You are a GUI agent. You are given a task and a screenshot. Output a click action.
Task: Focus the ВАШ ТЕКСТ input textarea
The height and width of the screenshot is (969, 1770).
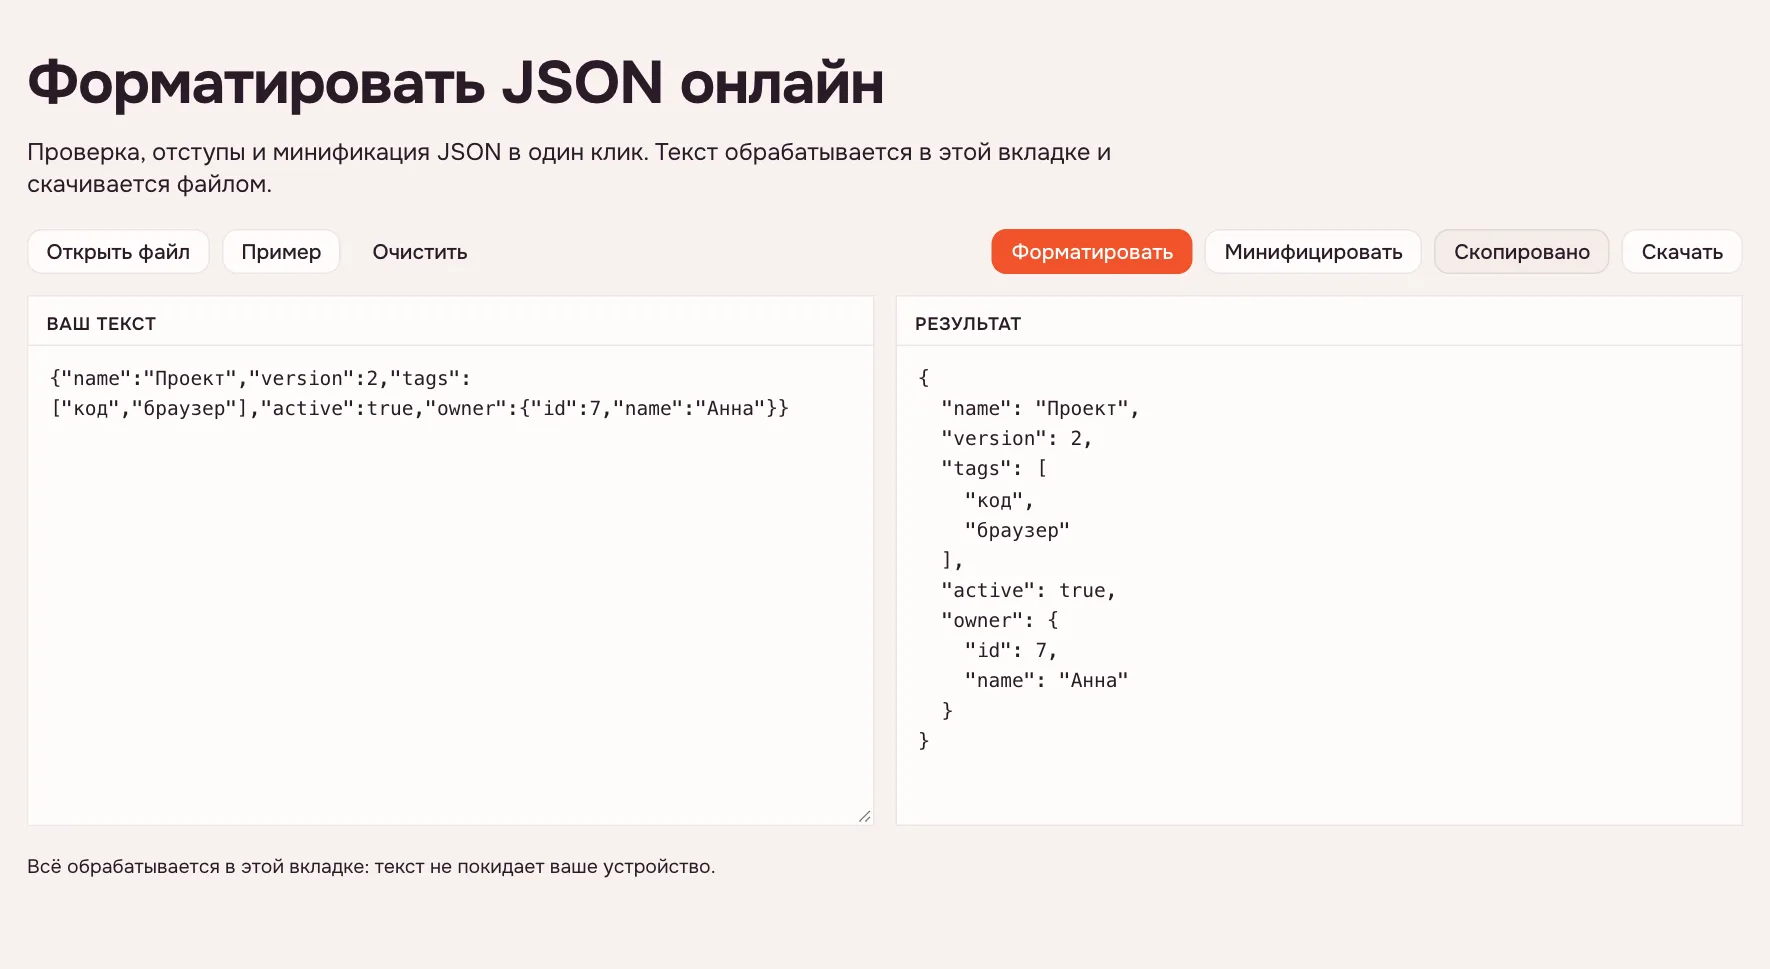point(450,585)
